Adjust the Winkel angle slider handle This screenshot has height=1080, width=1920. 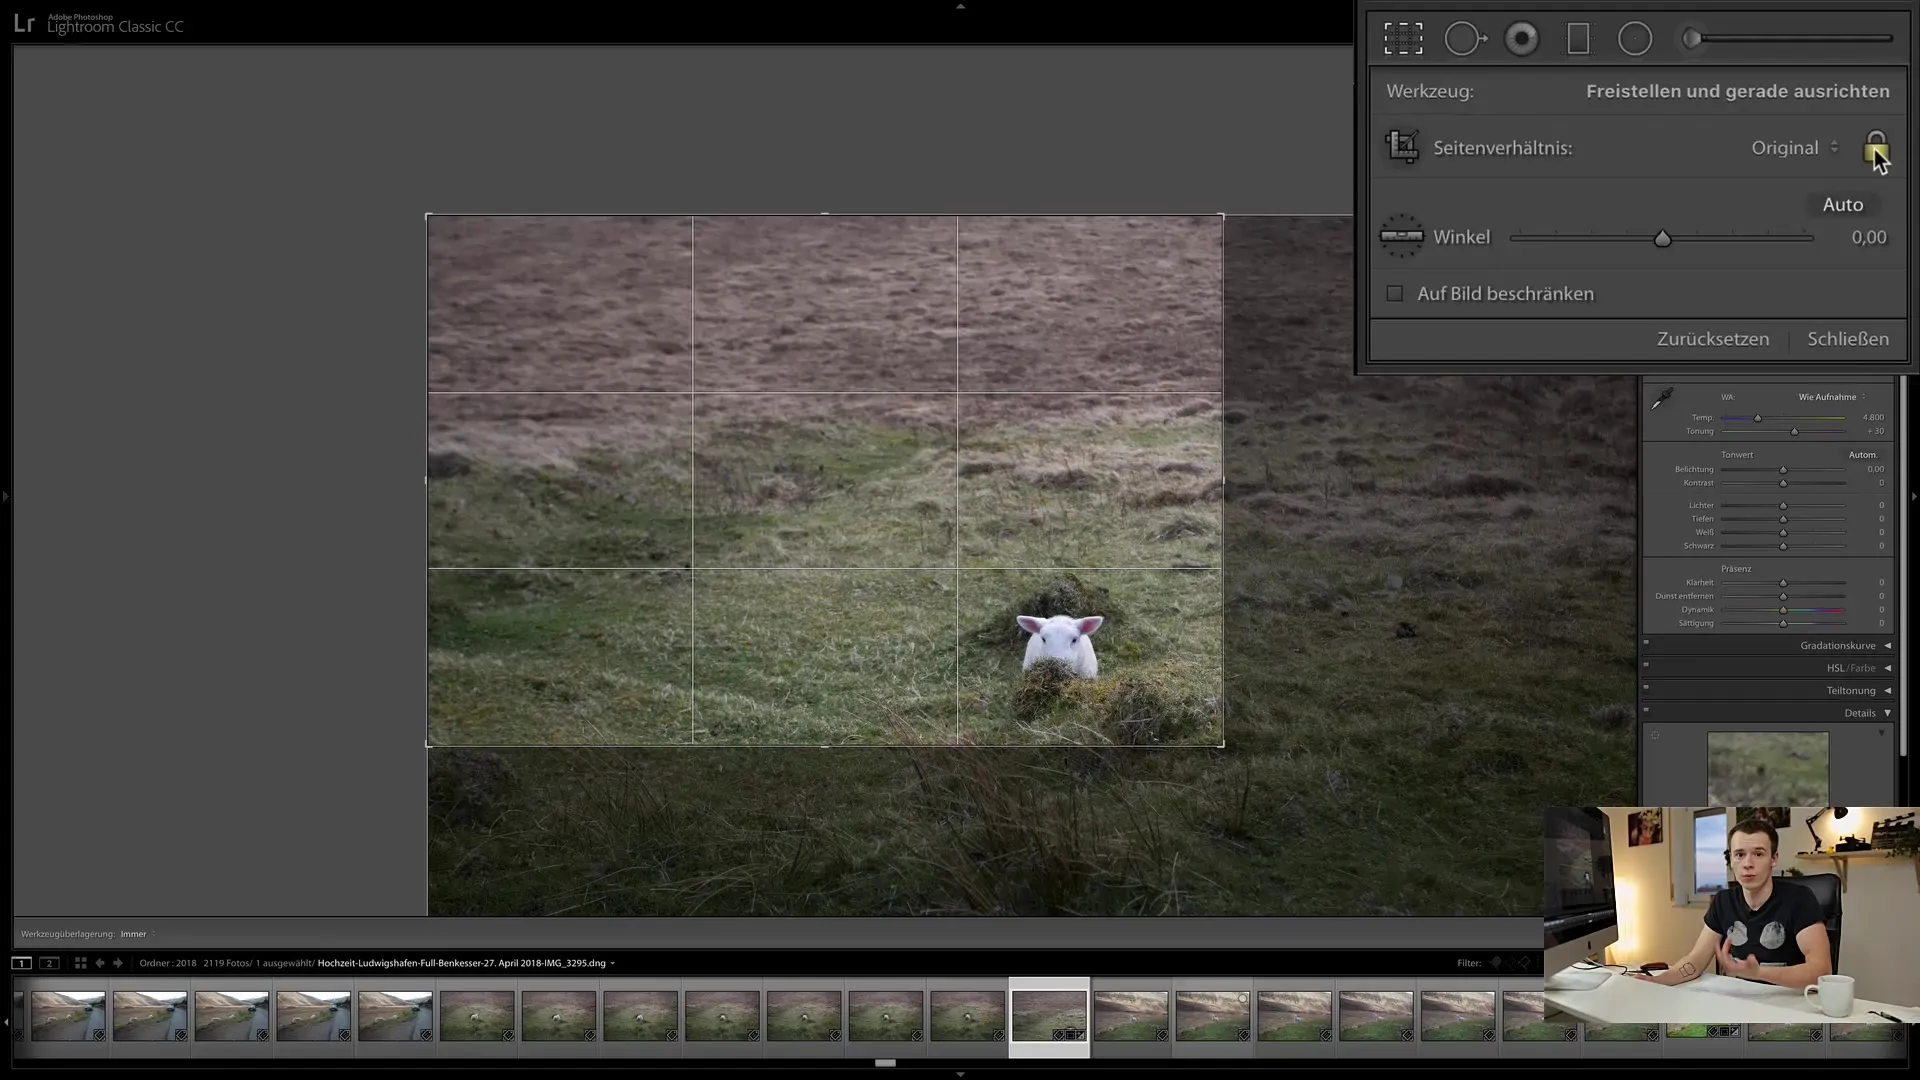pos(1662,238)
